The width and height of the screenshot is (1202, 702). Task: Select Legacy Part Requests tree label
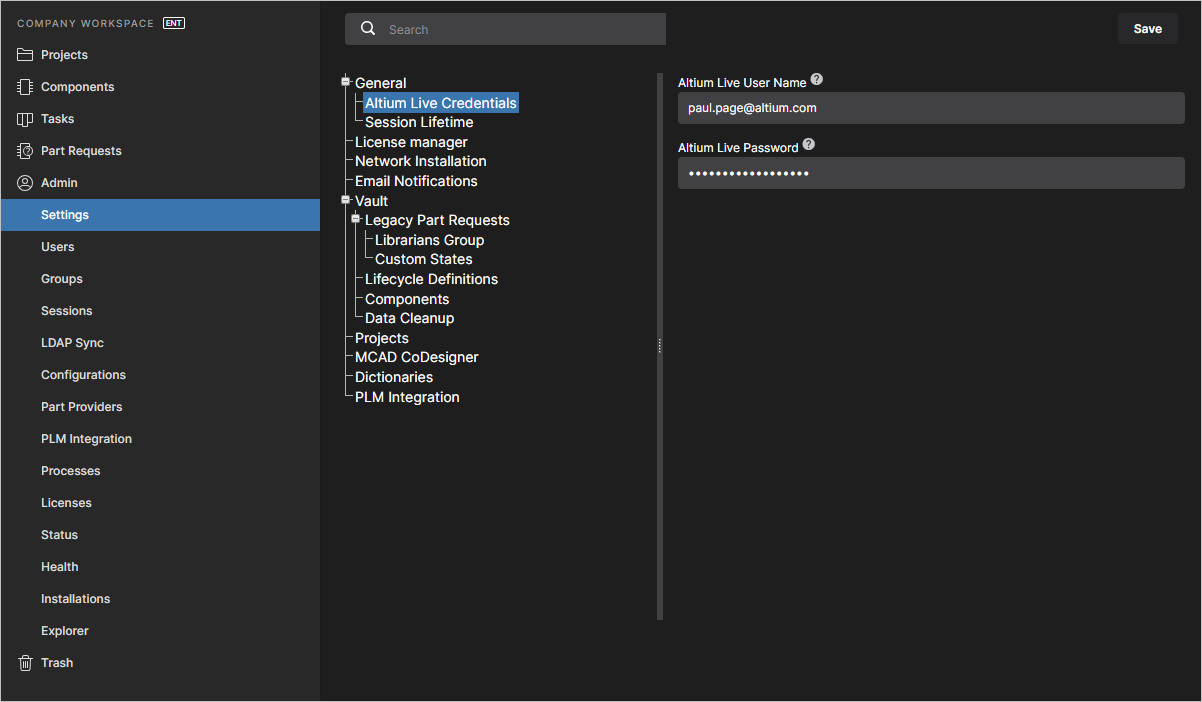437,220
